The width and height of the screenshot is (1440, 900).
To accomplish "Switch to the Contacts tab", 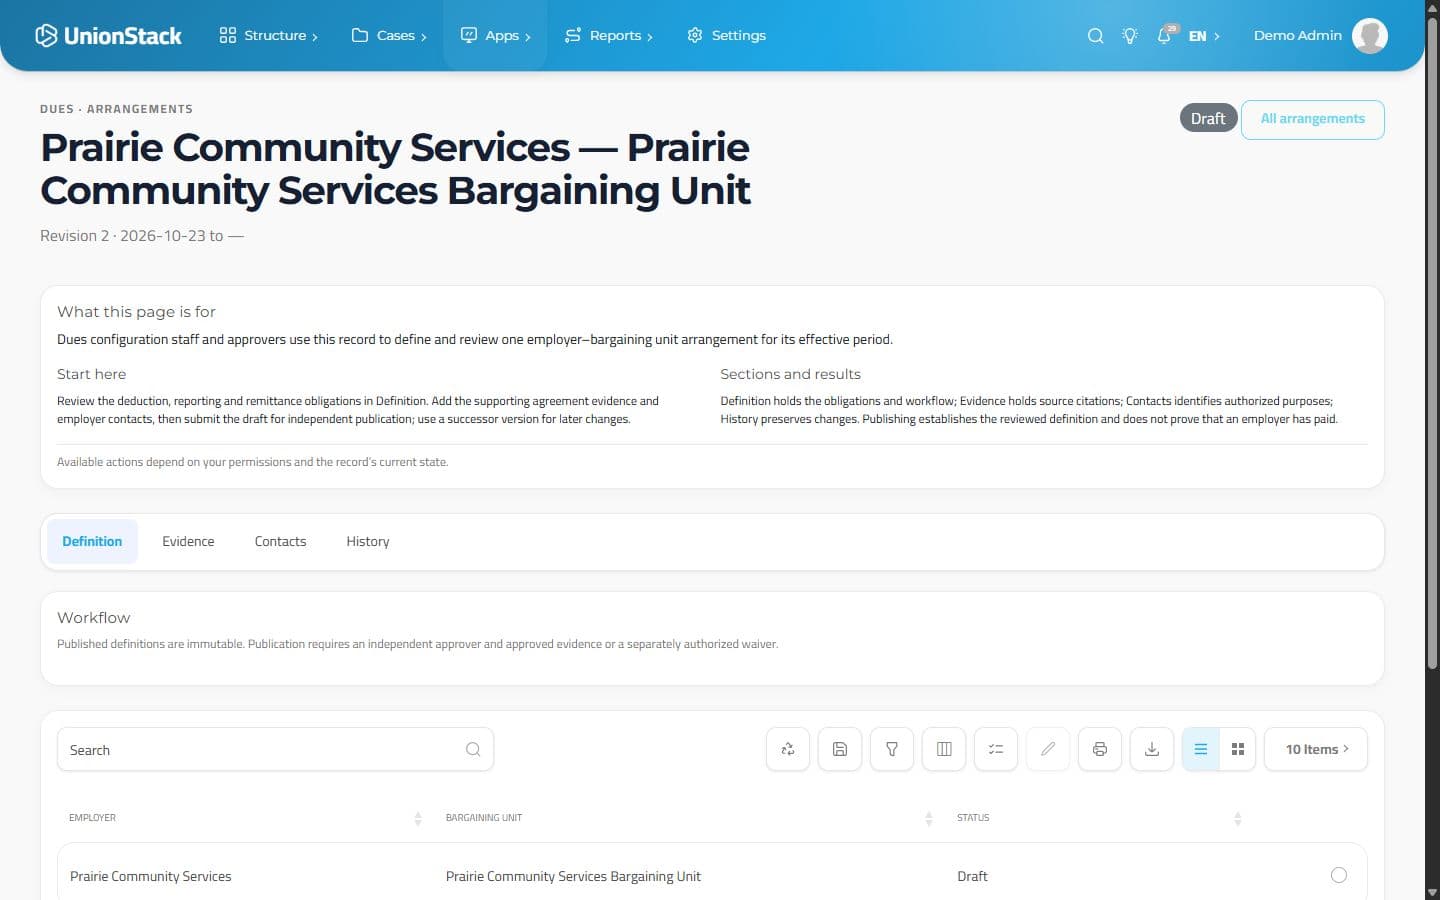I will 280,541.
